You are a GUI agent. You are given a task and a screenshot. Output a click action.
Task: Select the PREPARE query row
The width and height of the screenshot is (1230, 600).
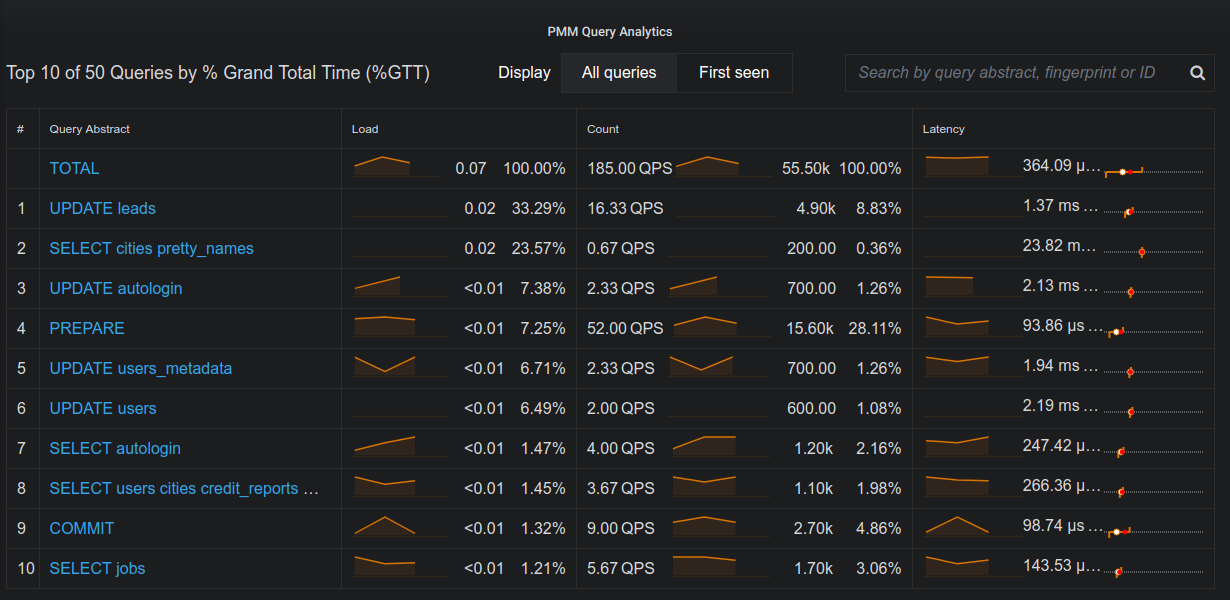[87, 328]
